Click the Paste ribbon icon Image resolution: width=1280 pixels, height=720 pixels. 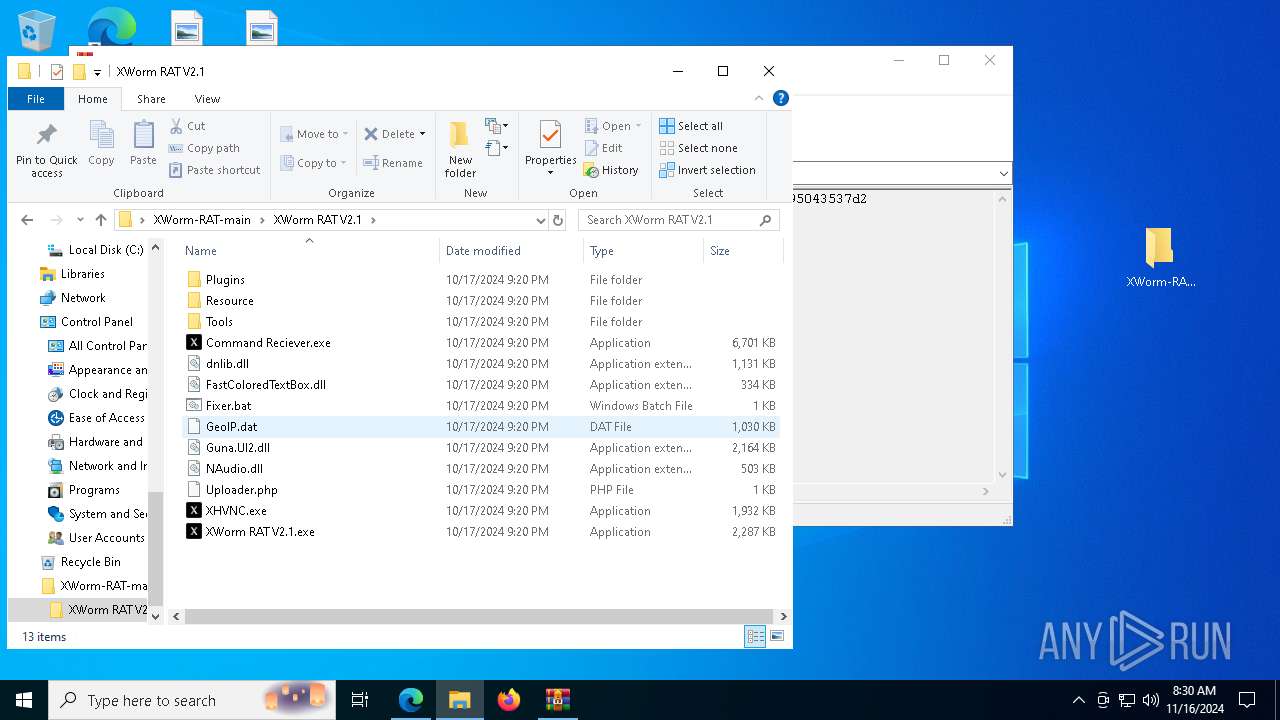[x=143, y=144]
